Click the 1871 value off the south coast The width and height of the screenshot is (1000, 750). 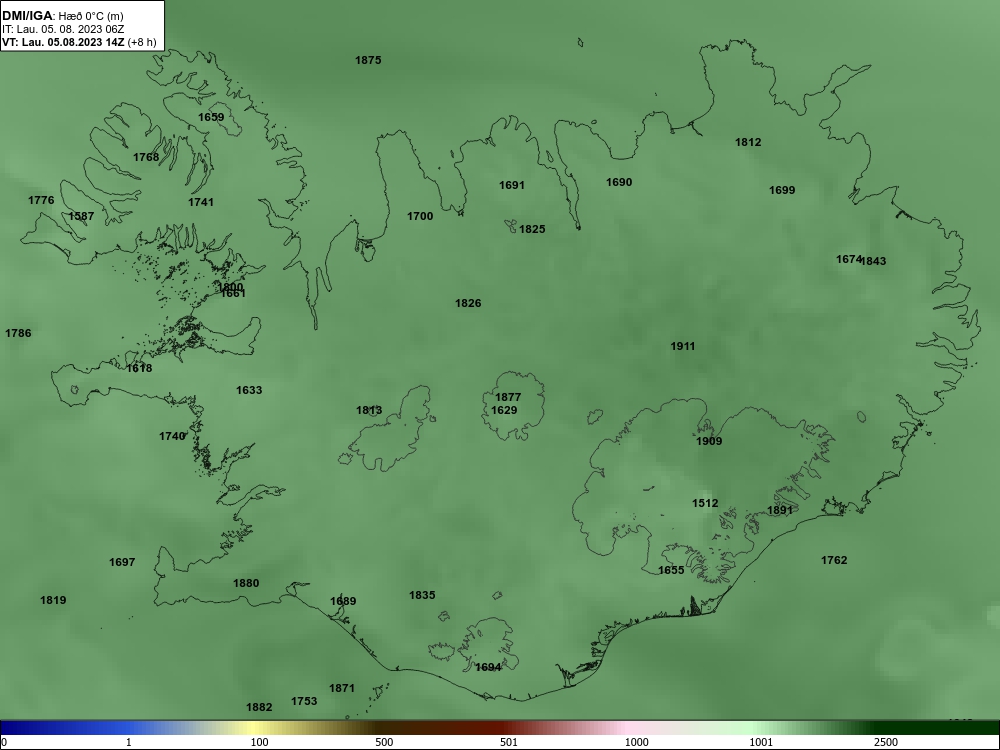(342, 689)
